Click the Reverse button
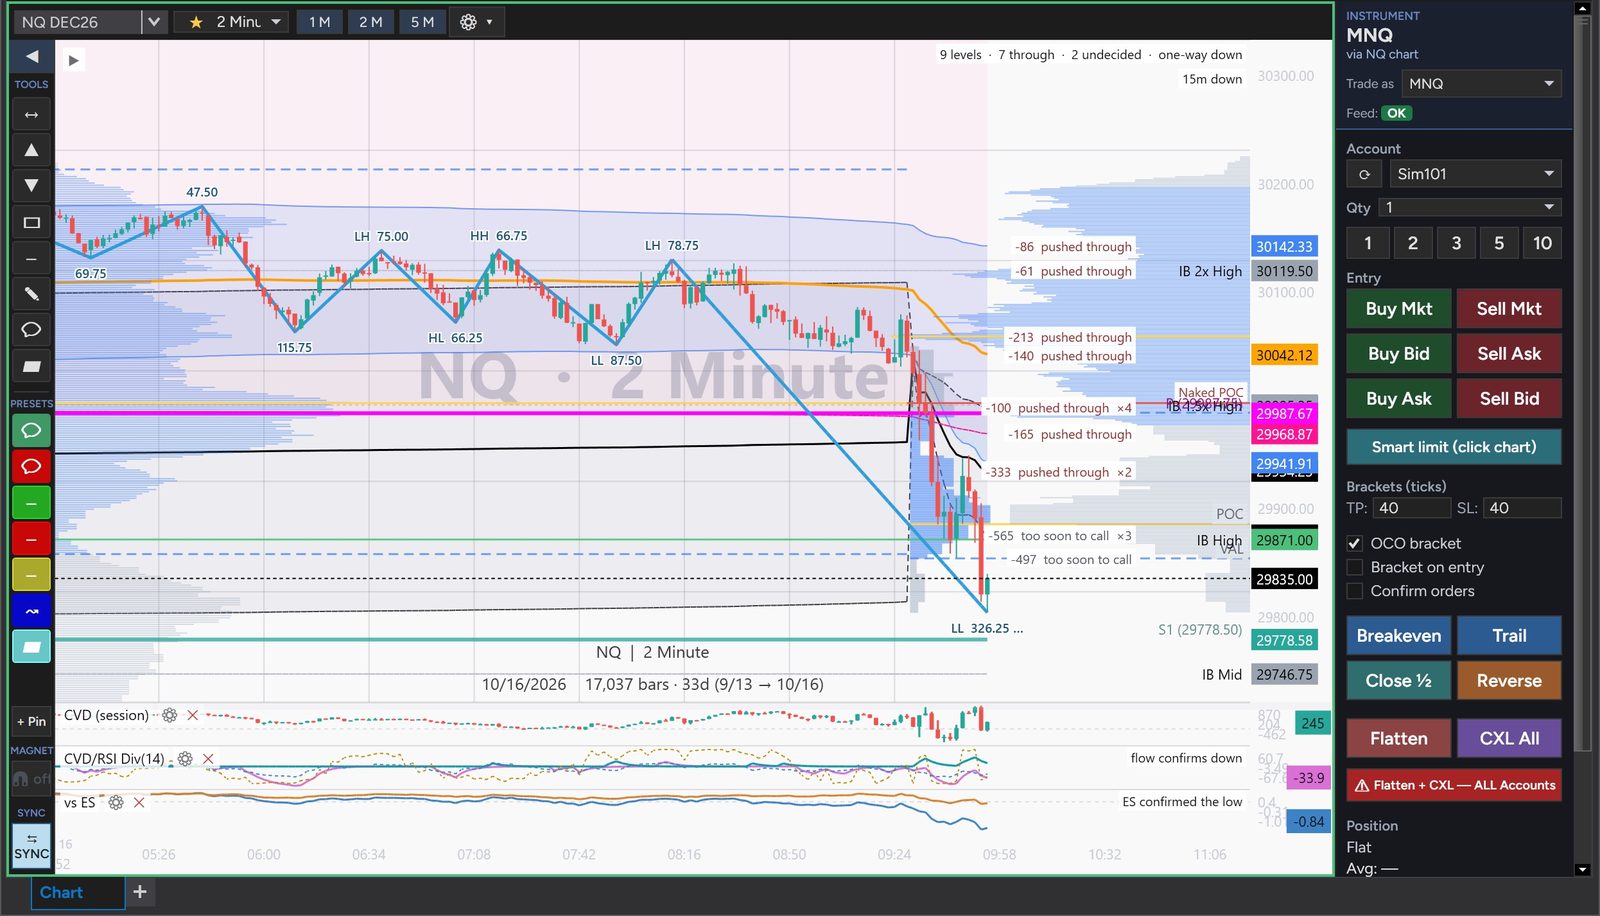 click(x=1509, y=681)
